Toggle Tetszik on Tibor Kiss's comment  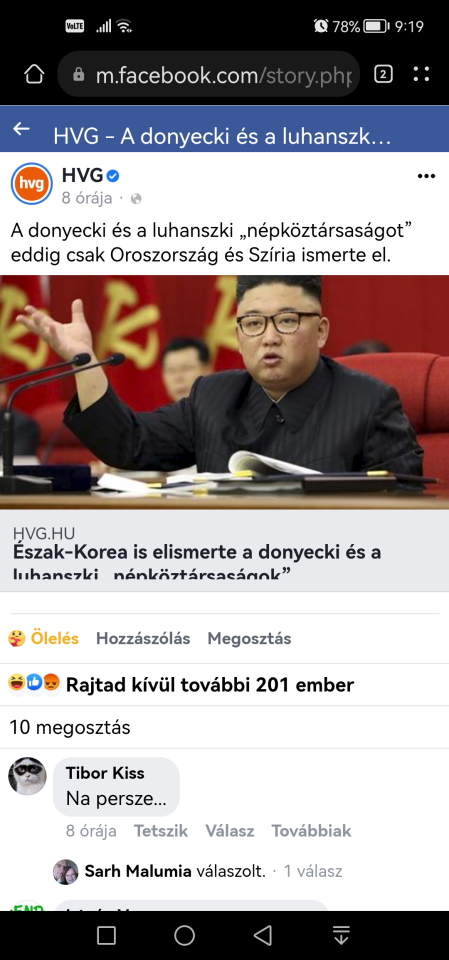[x=161, y=831]
